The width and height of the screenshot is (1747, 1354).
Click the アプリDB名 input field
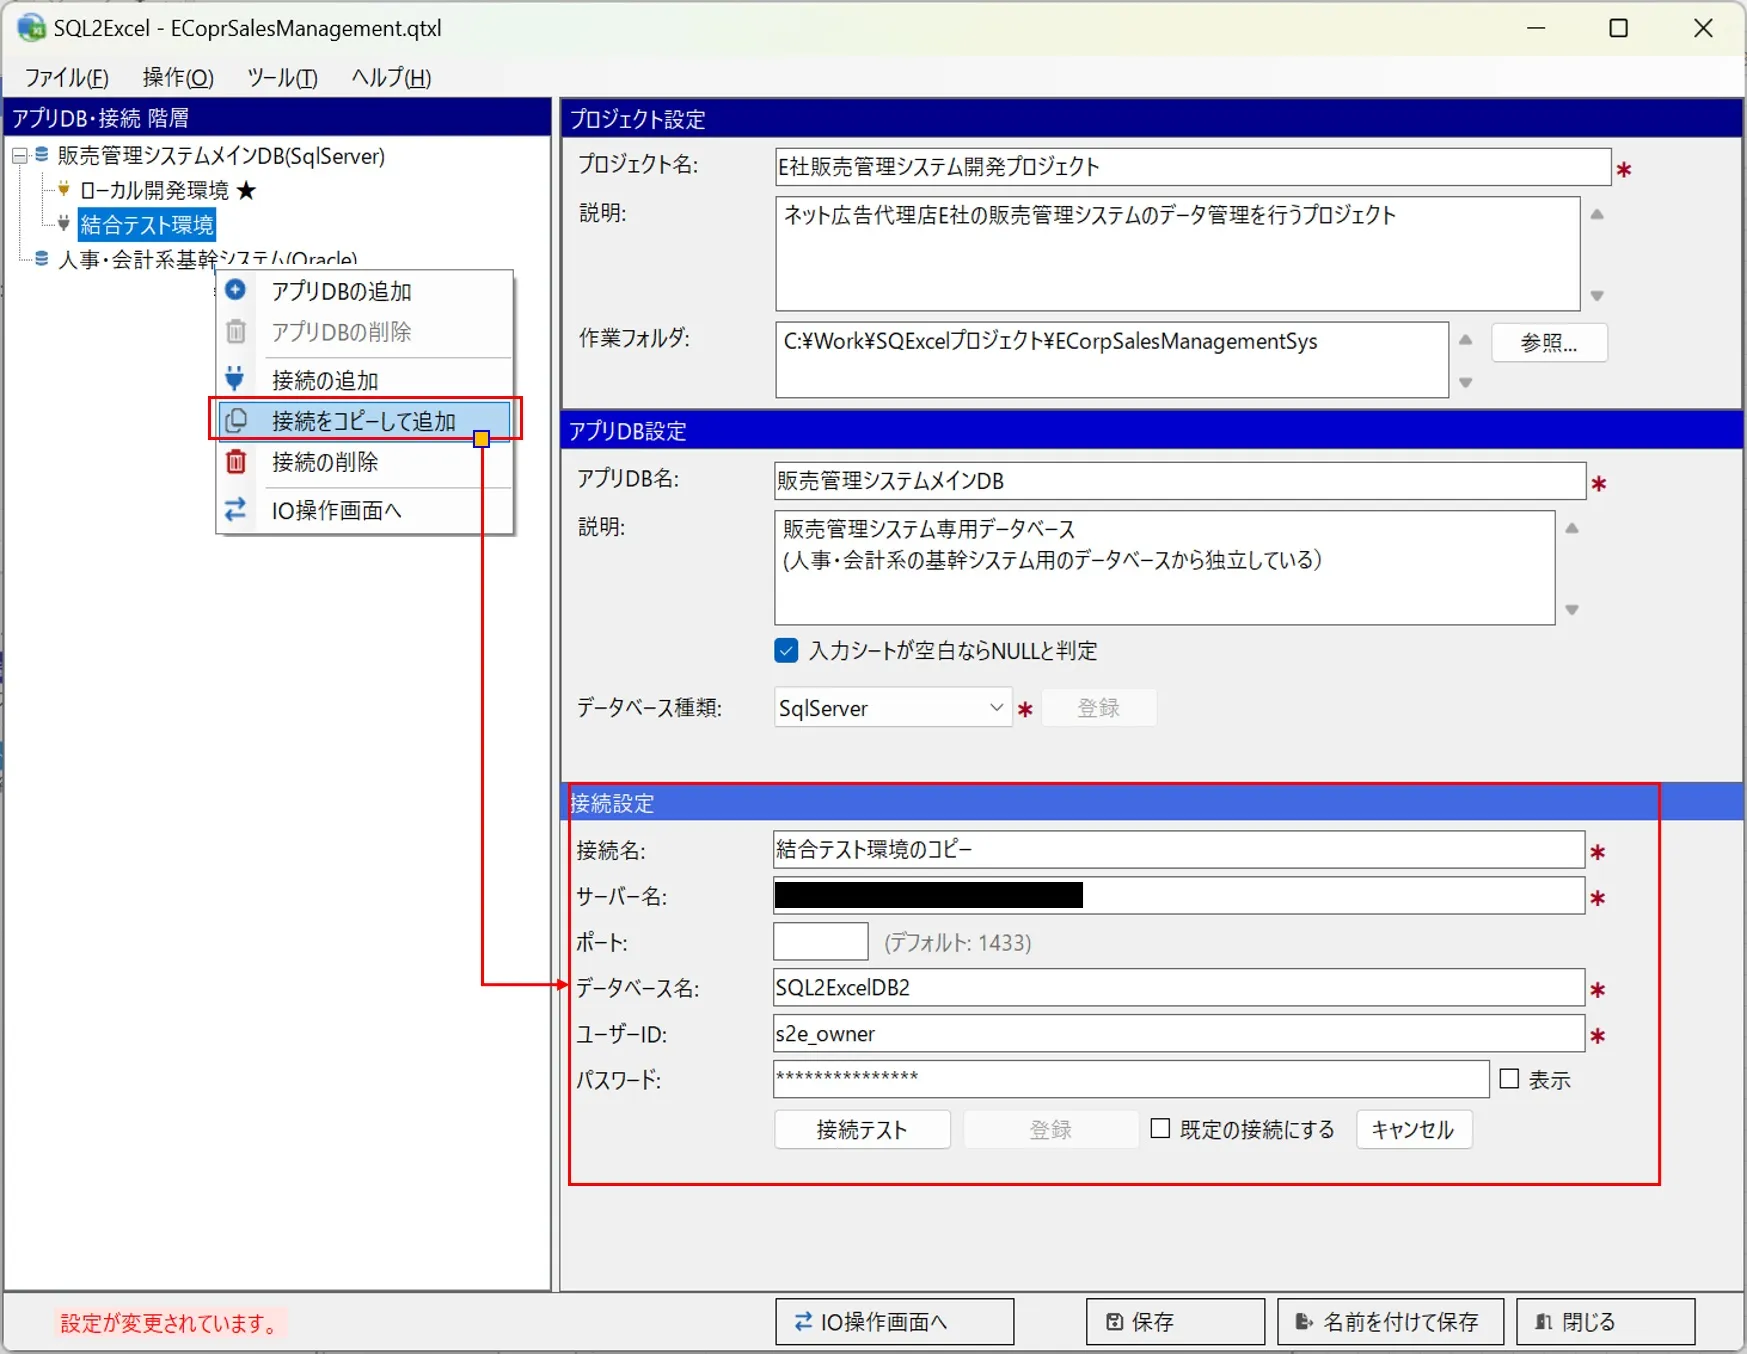click(x=1180, y=481)
